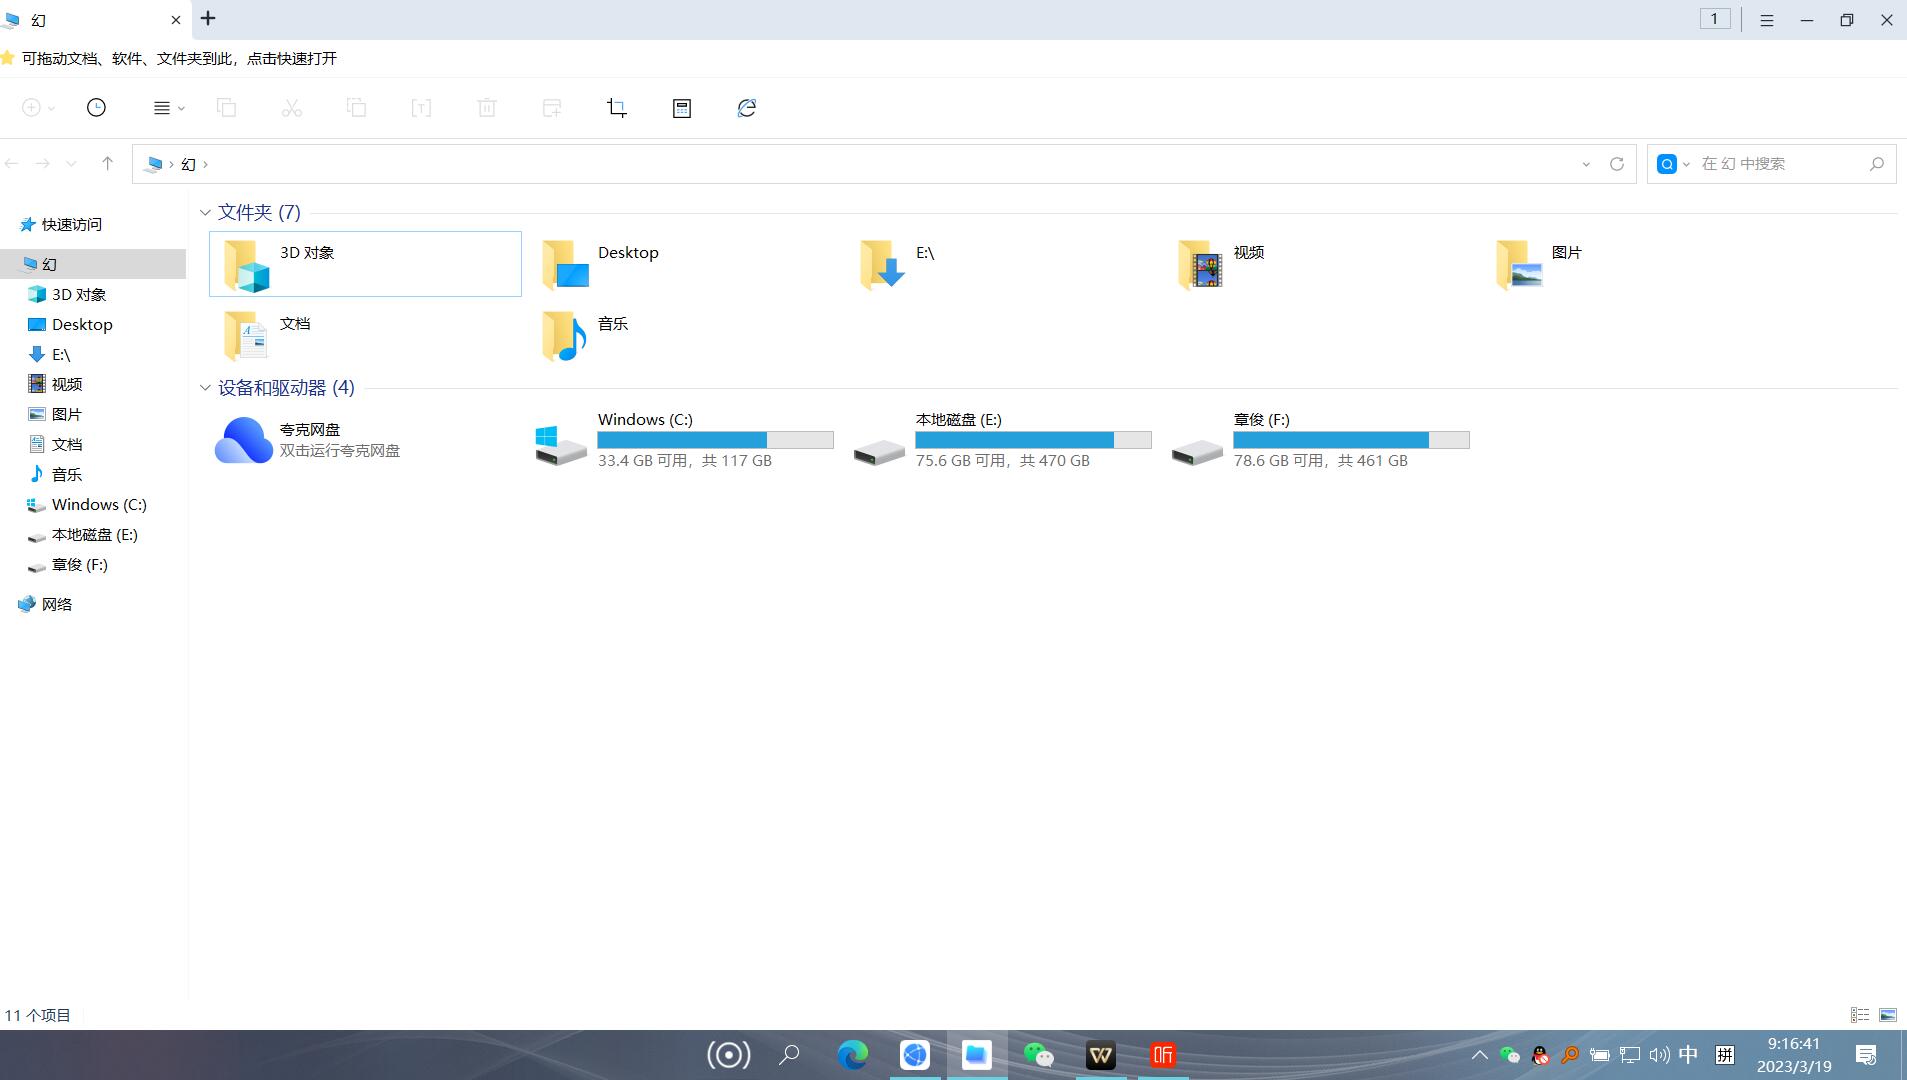This screenshot has height=1080, width=1907.
Task: Collapse the 设备和驱动器 (4) section
Action: tap(205, 388)
